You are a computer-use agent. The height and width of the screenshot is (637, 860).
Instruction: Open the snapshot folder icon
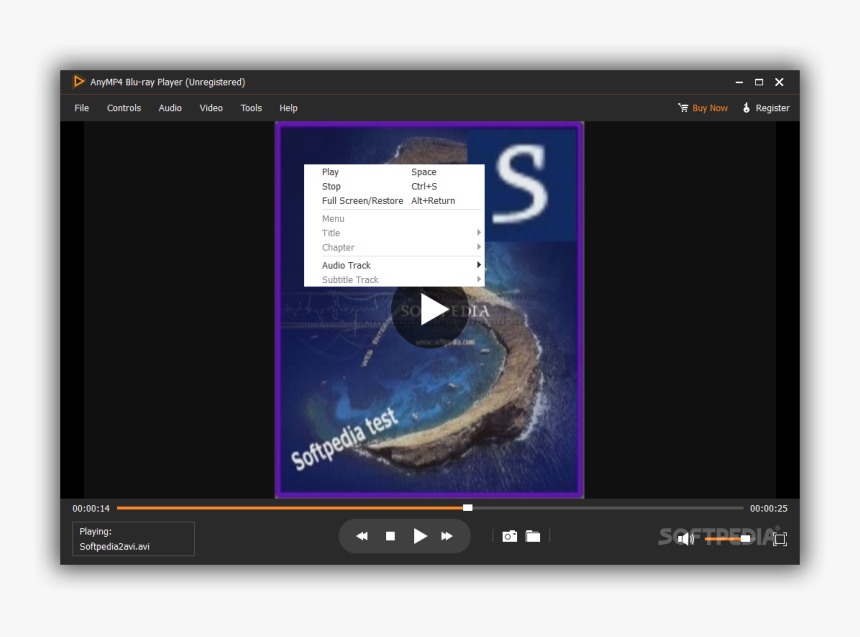click(533, 537)
